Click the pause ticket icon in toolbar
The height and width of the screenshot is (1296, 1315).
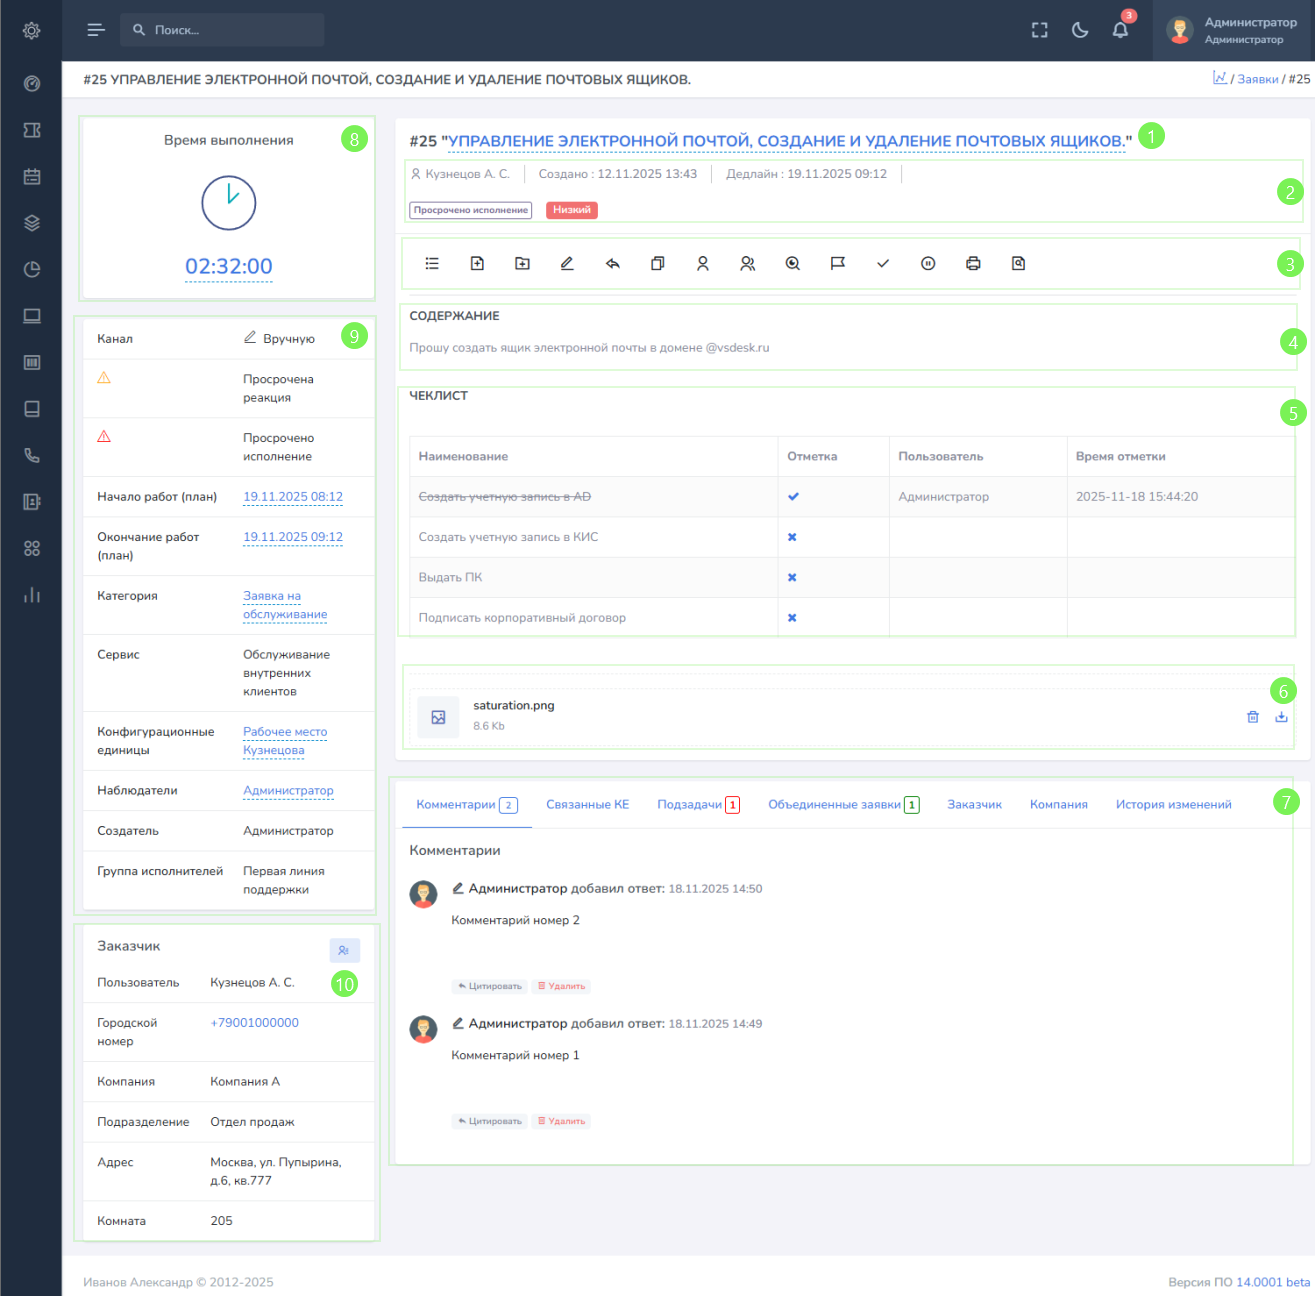coord(928,264)
